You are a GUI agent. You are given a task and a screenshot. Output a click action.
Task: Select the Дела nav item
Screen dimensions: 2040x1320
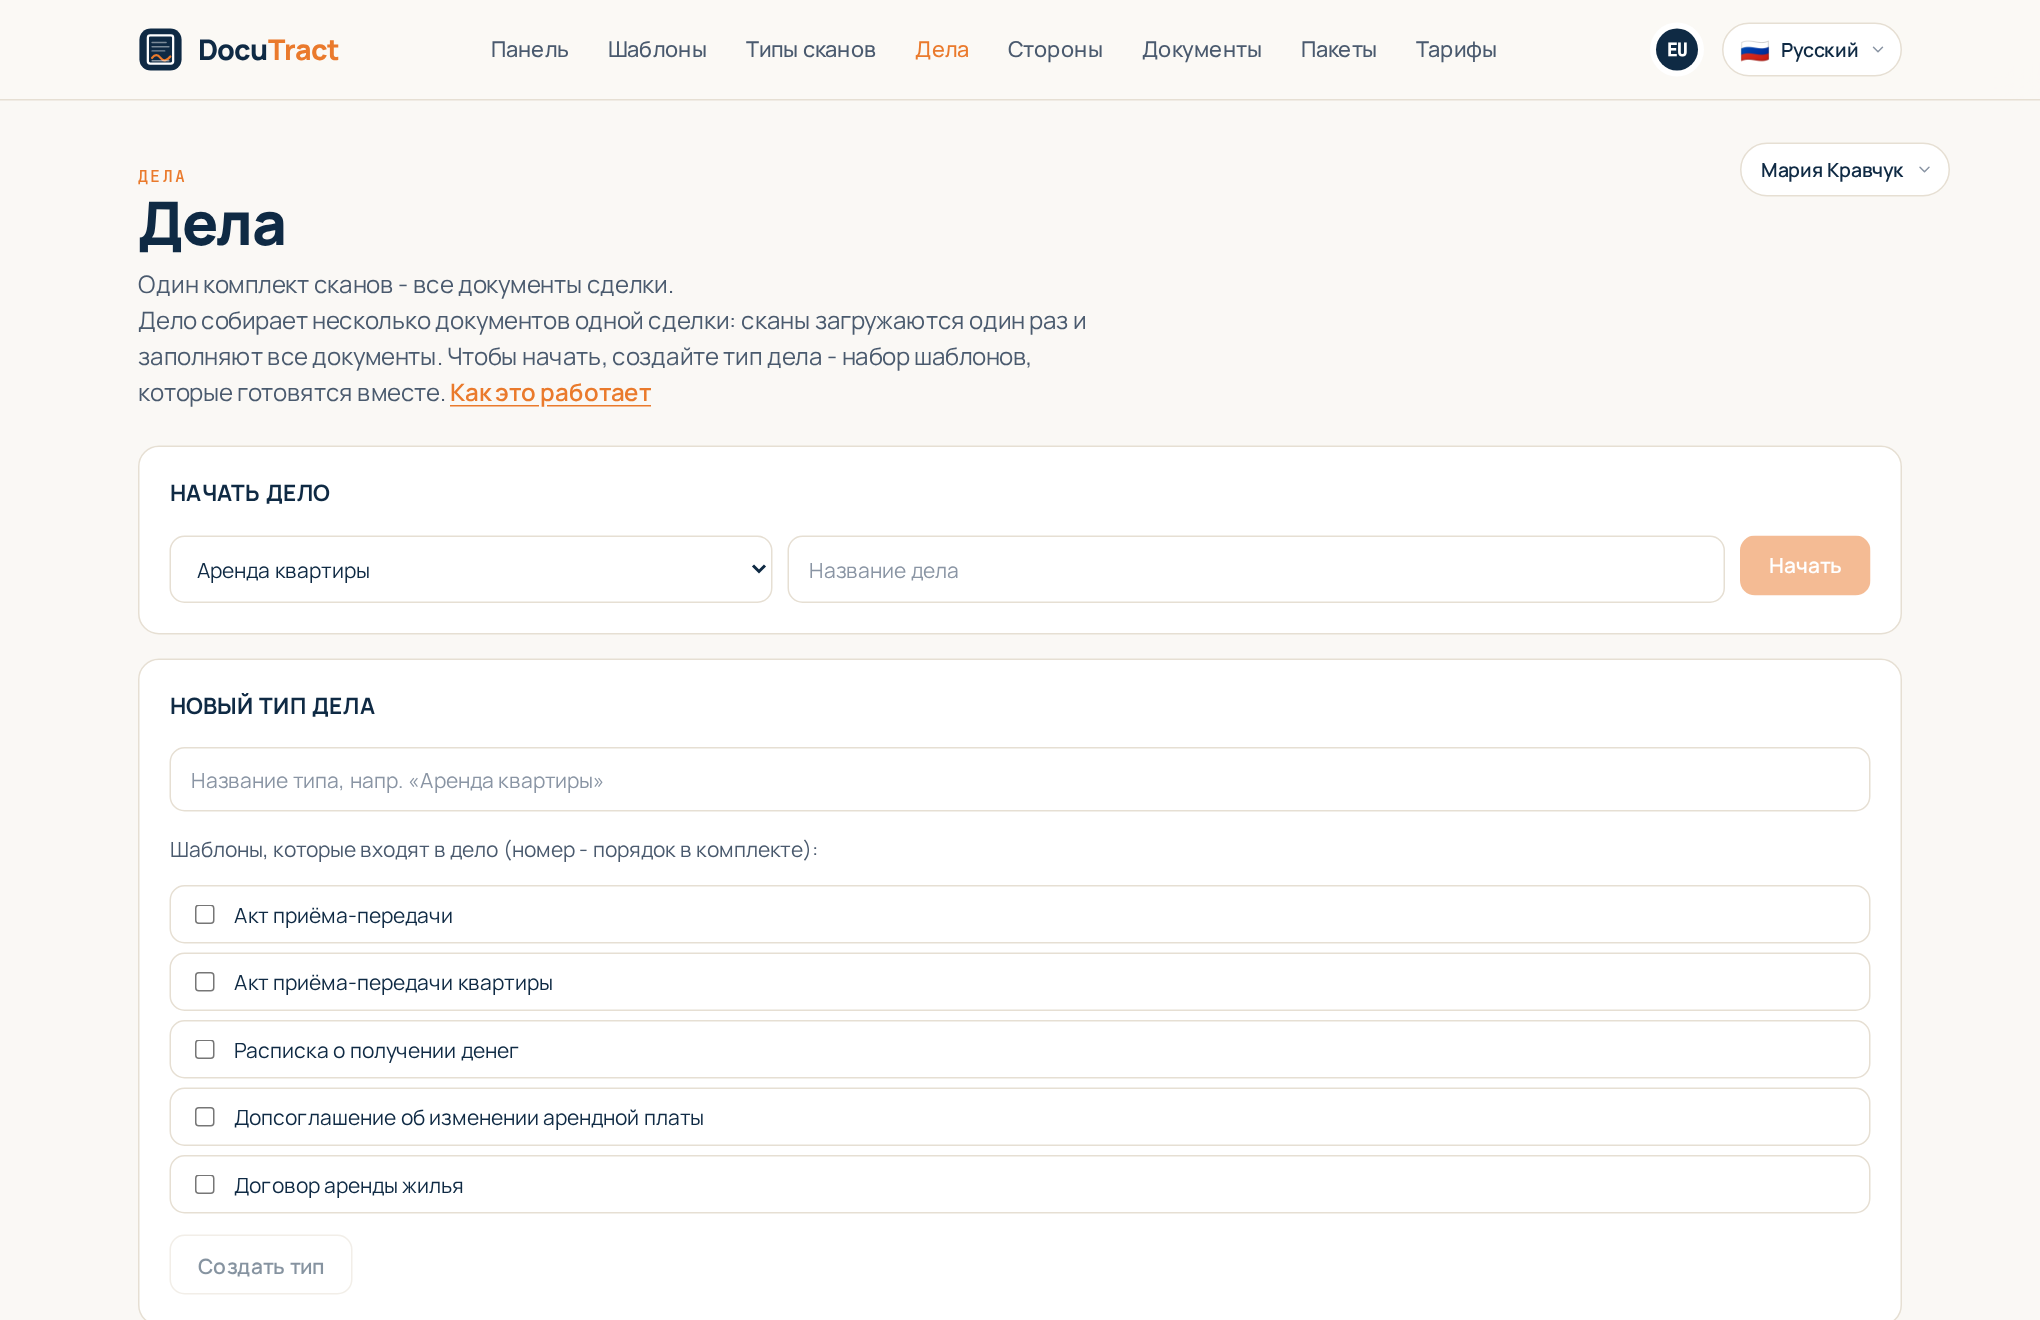click(x=941, y=49)
